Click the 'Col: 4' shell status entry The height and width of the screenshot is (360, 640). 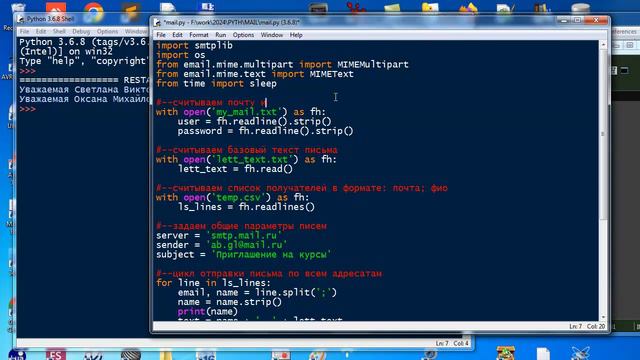pyautogui.click(x=461, y=343)
